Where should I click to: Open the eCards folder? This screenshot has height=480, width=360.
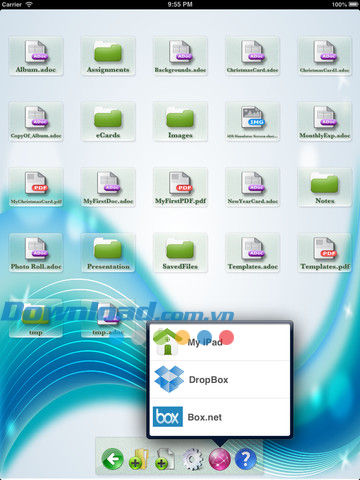coord(108,122)
